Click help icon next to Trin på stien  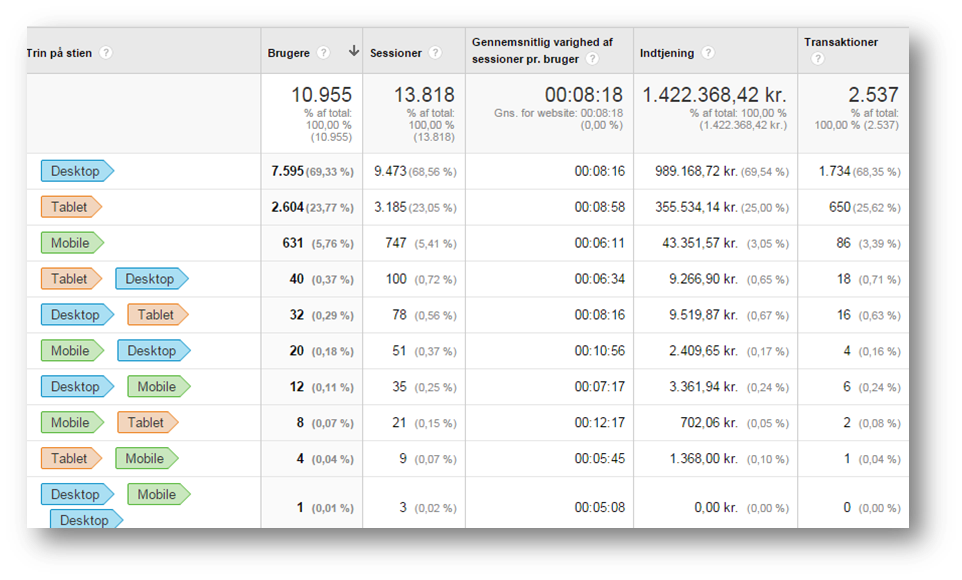106,53
